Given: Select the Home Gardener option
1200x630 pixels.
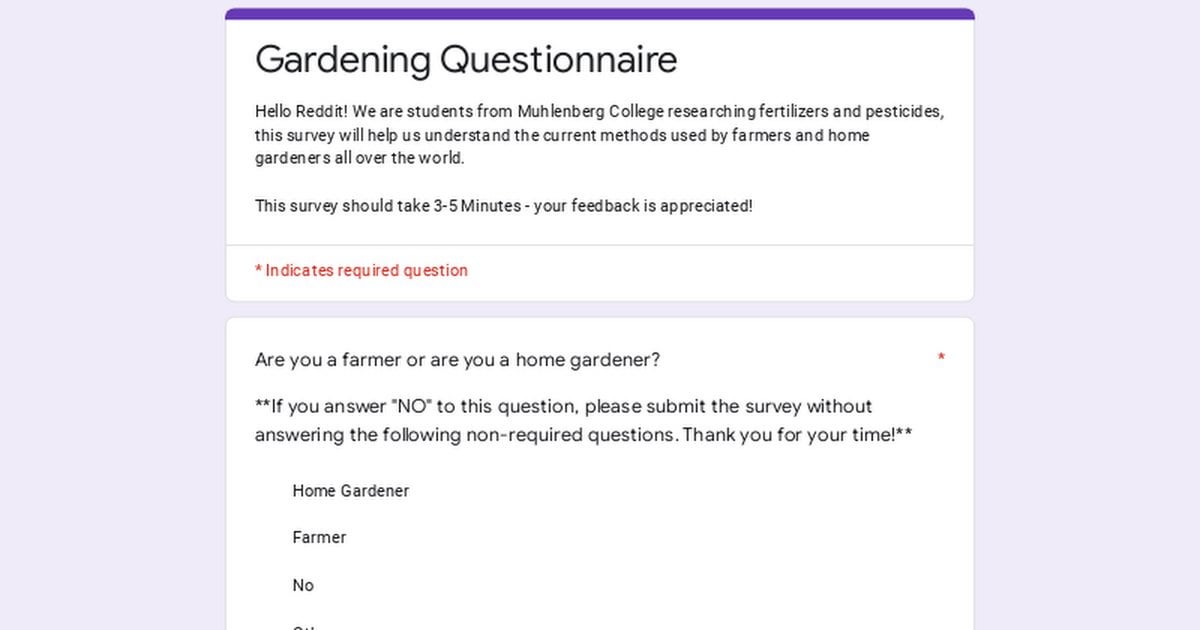Looking at the screenshot, I should click(x=350, y=491).
